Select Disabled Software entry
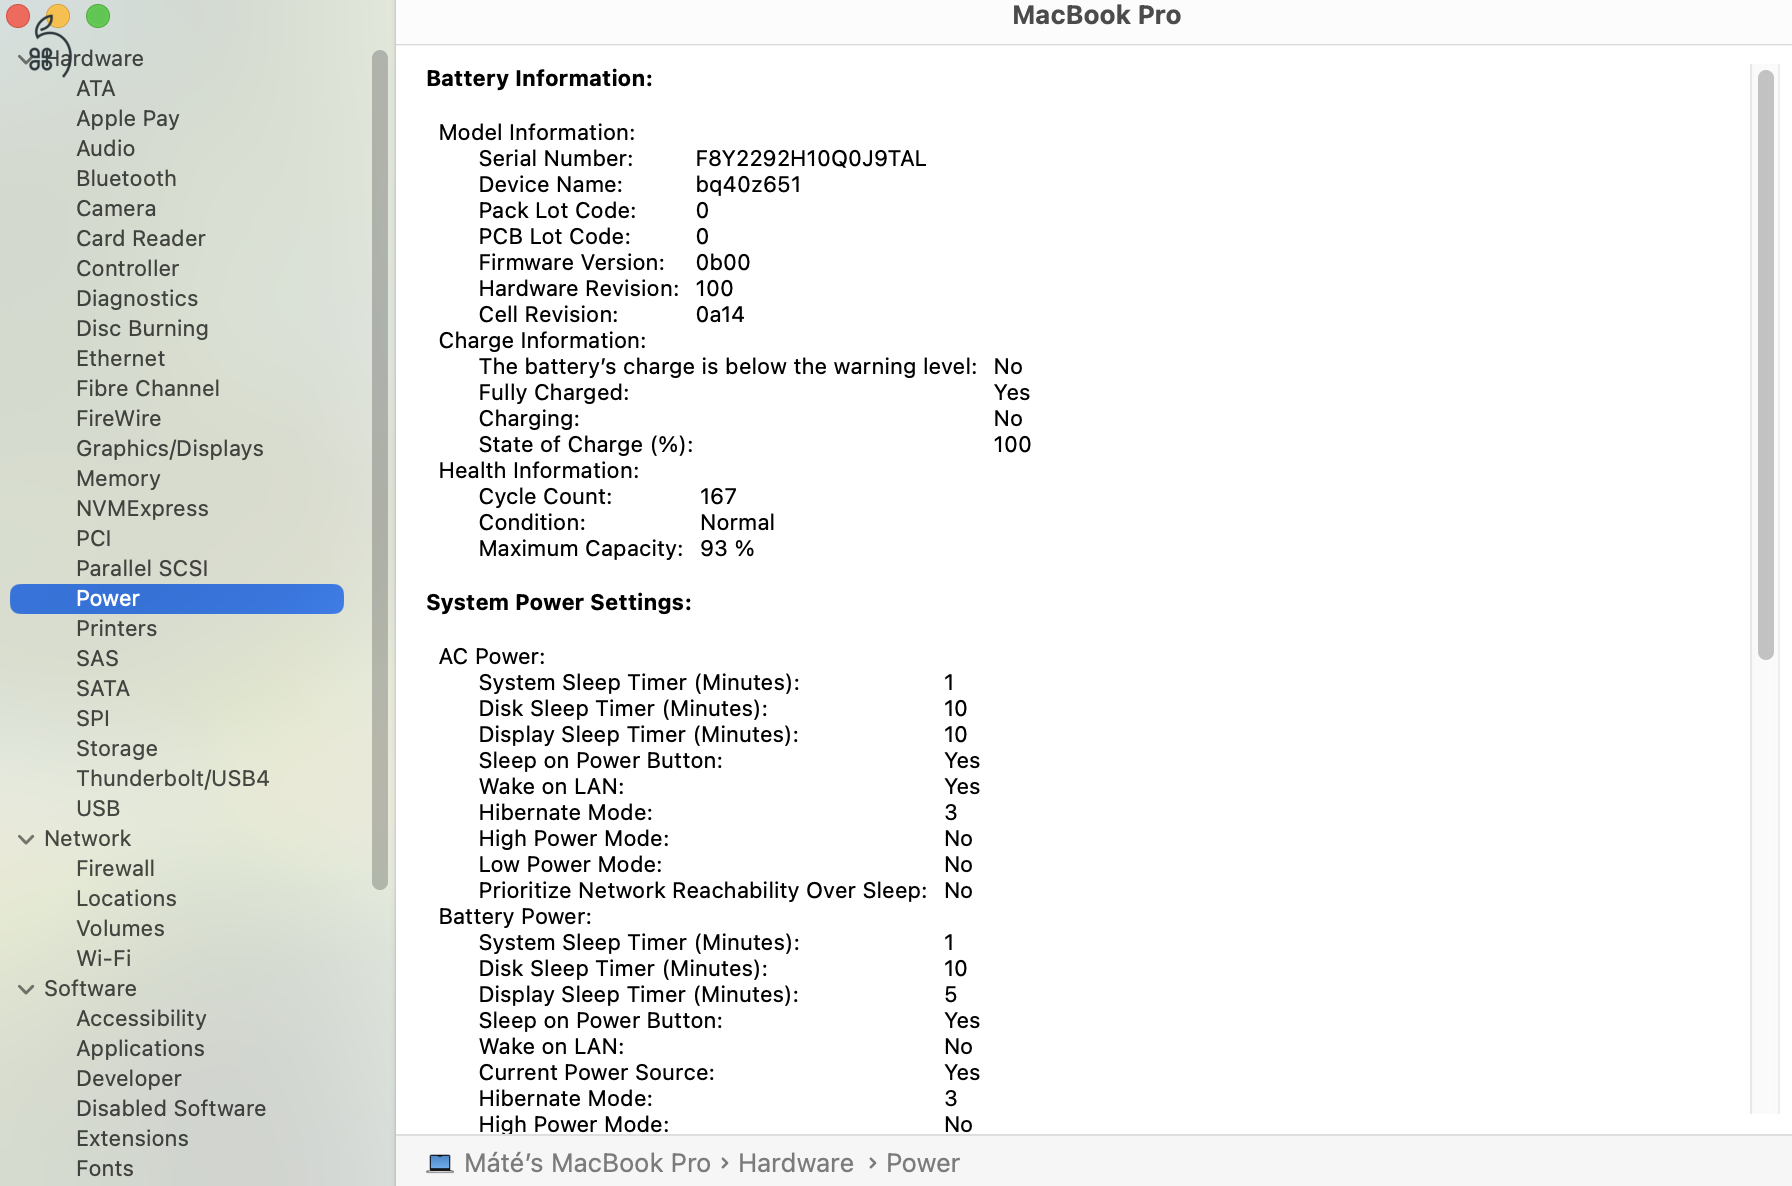 pyautogui.click(x=171, y=1109)
